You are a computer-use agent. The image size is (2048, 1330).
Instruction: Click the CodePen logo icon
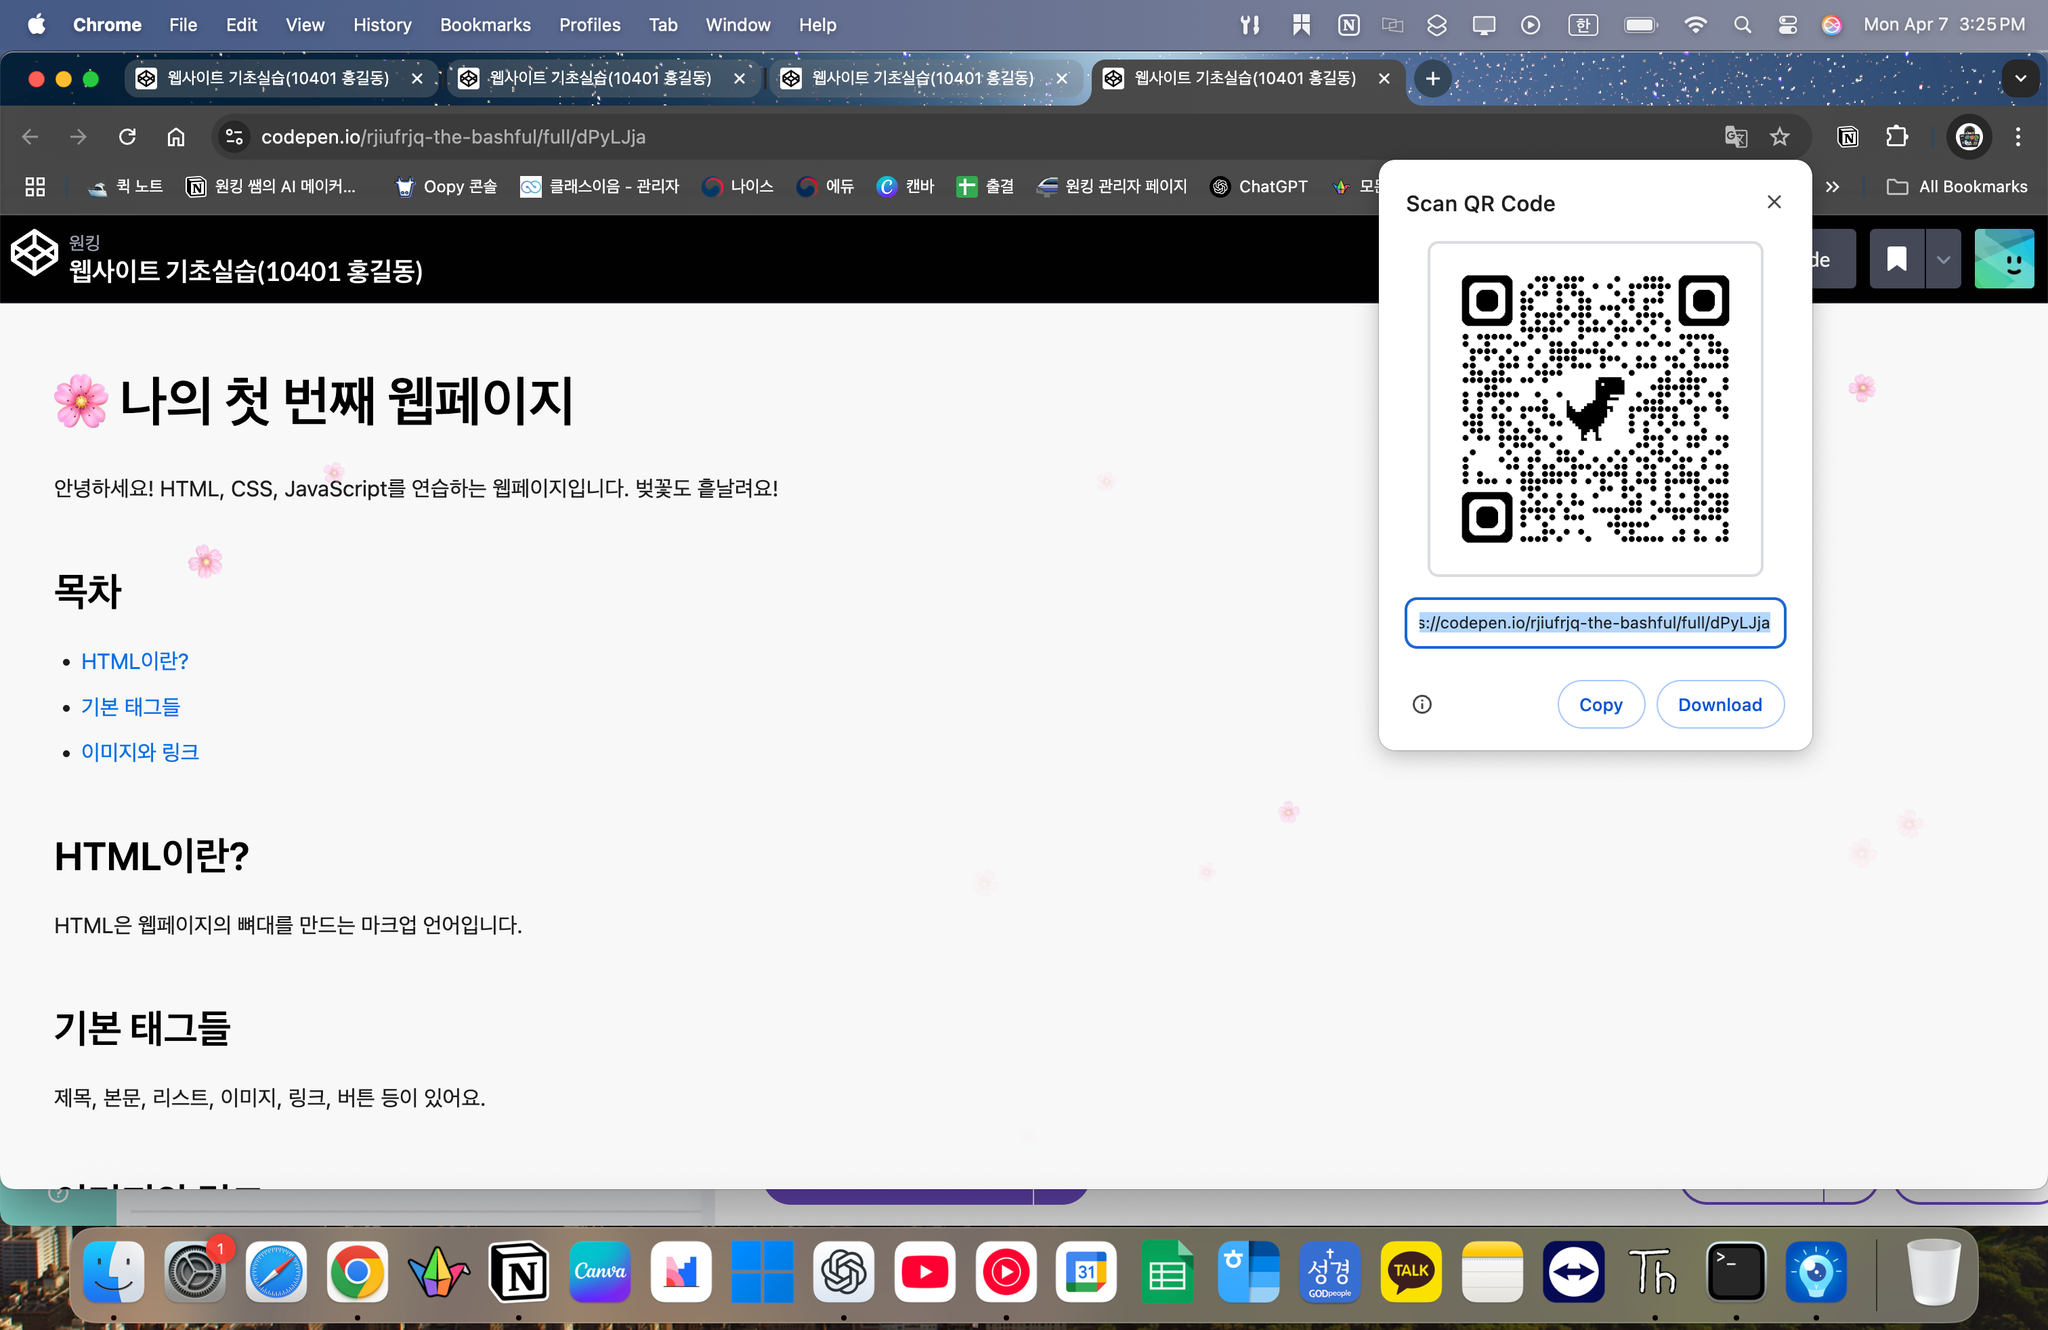point(35,254)
